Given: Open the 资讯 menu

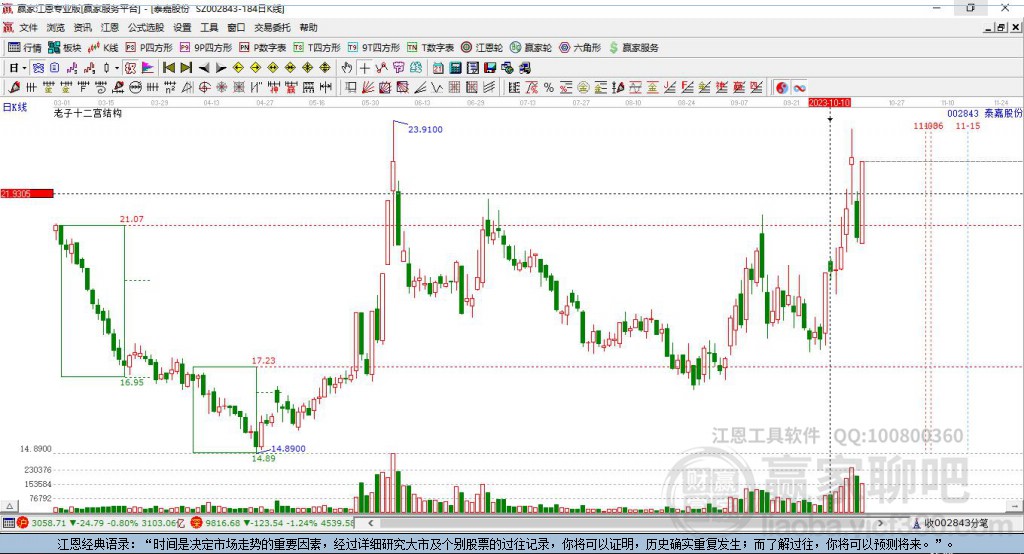Looking at the screenshot, I should pos(82,27).
